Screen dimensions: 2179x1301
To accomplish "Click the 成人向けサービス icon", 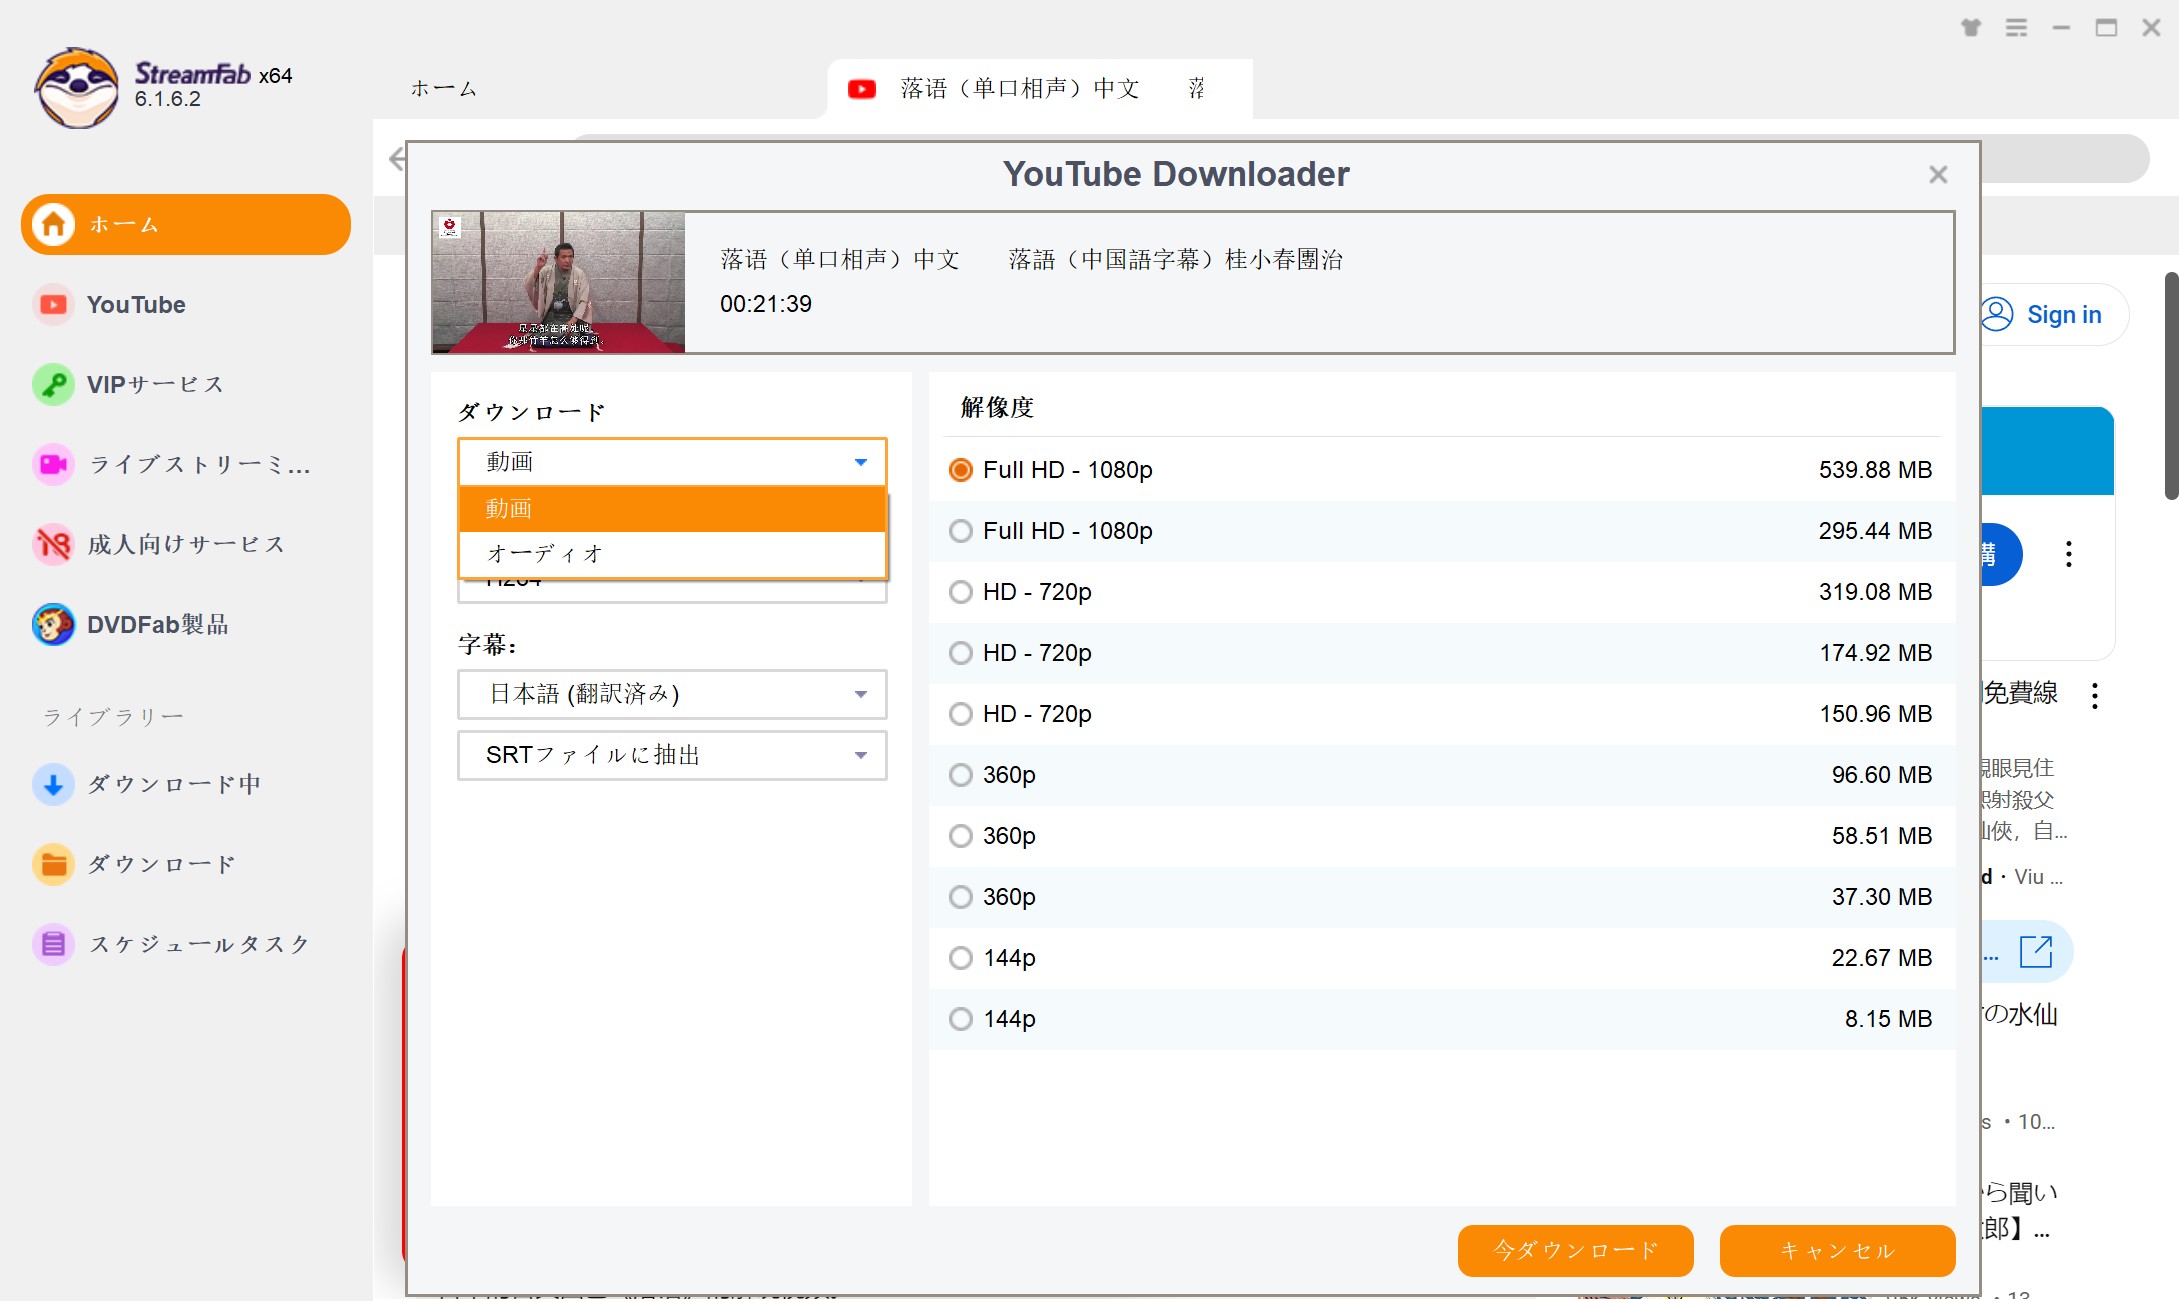I will (x=54, y=545).
